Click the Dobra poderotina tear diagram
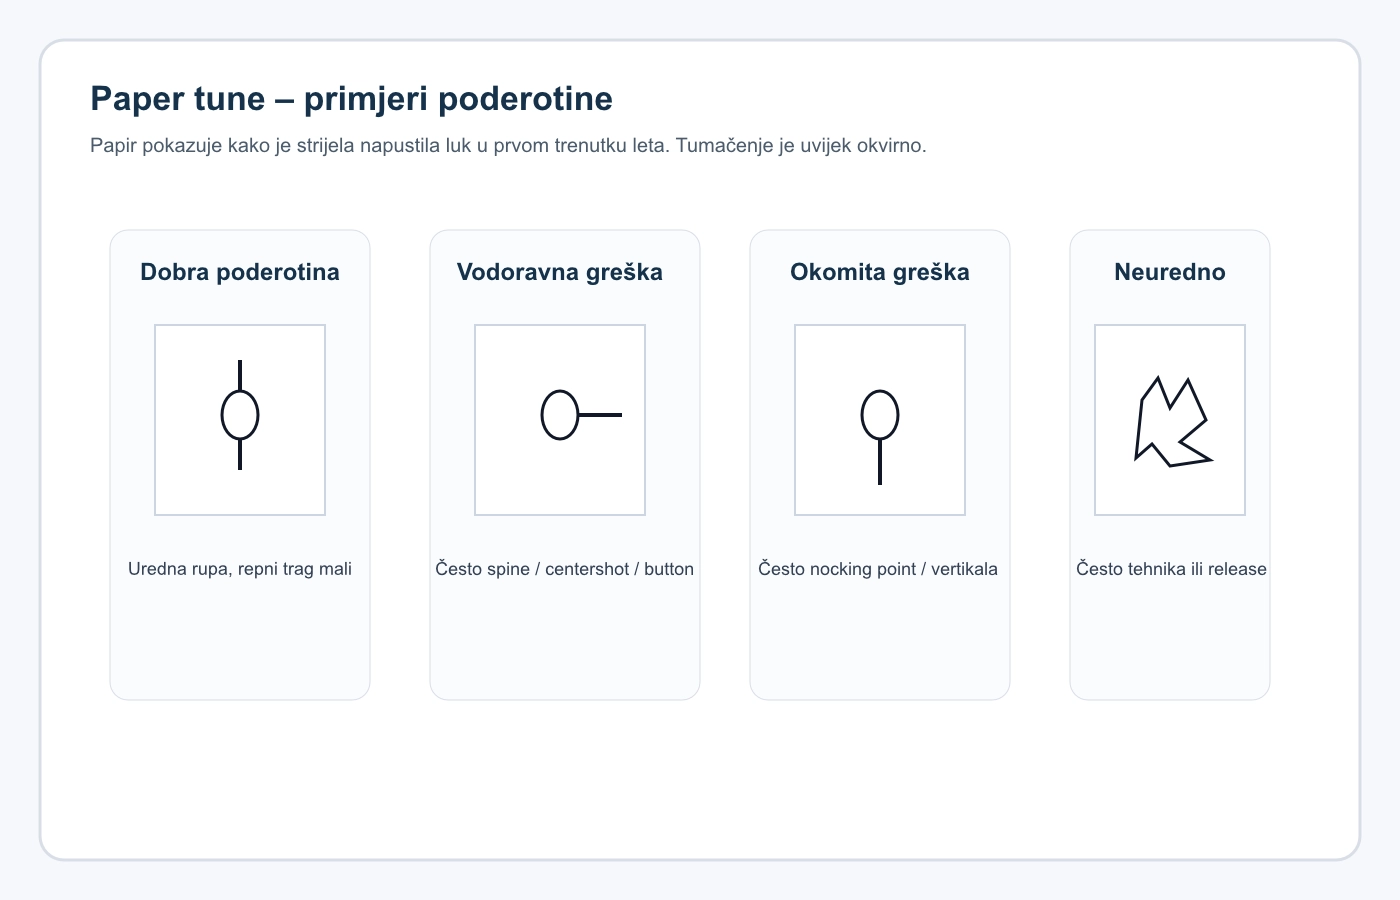1400x900 pixels. click(240, 420)
